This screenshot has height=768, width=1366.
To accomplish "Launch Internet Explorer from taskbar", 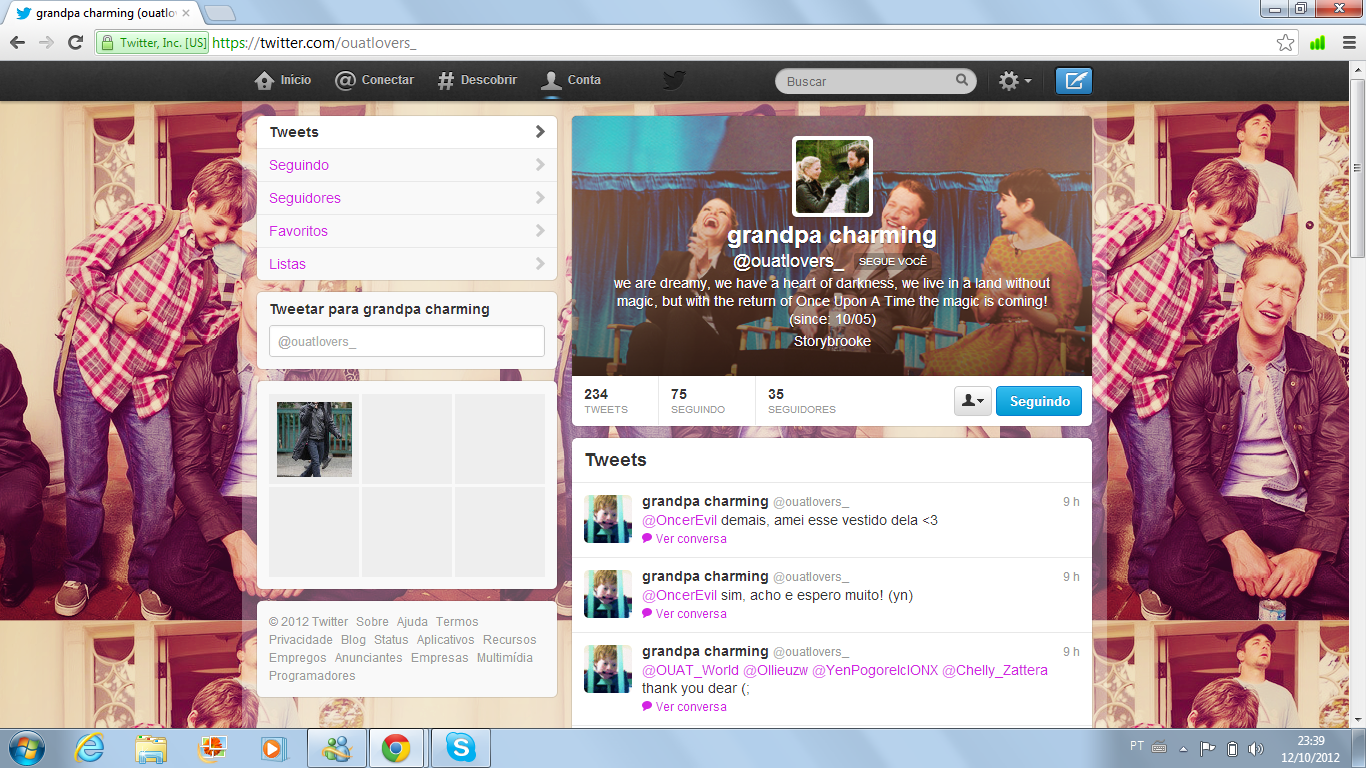I will [x=90, y=748].
